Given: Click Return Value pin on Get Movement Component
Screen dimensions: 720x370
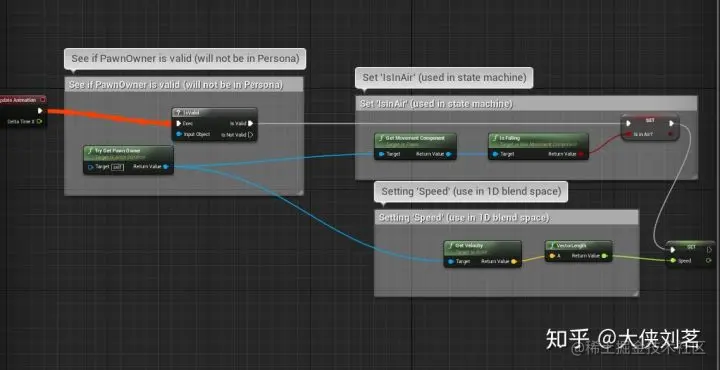Looking at the screenshot, I should coord(449,154).
